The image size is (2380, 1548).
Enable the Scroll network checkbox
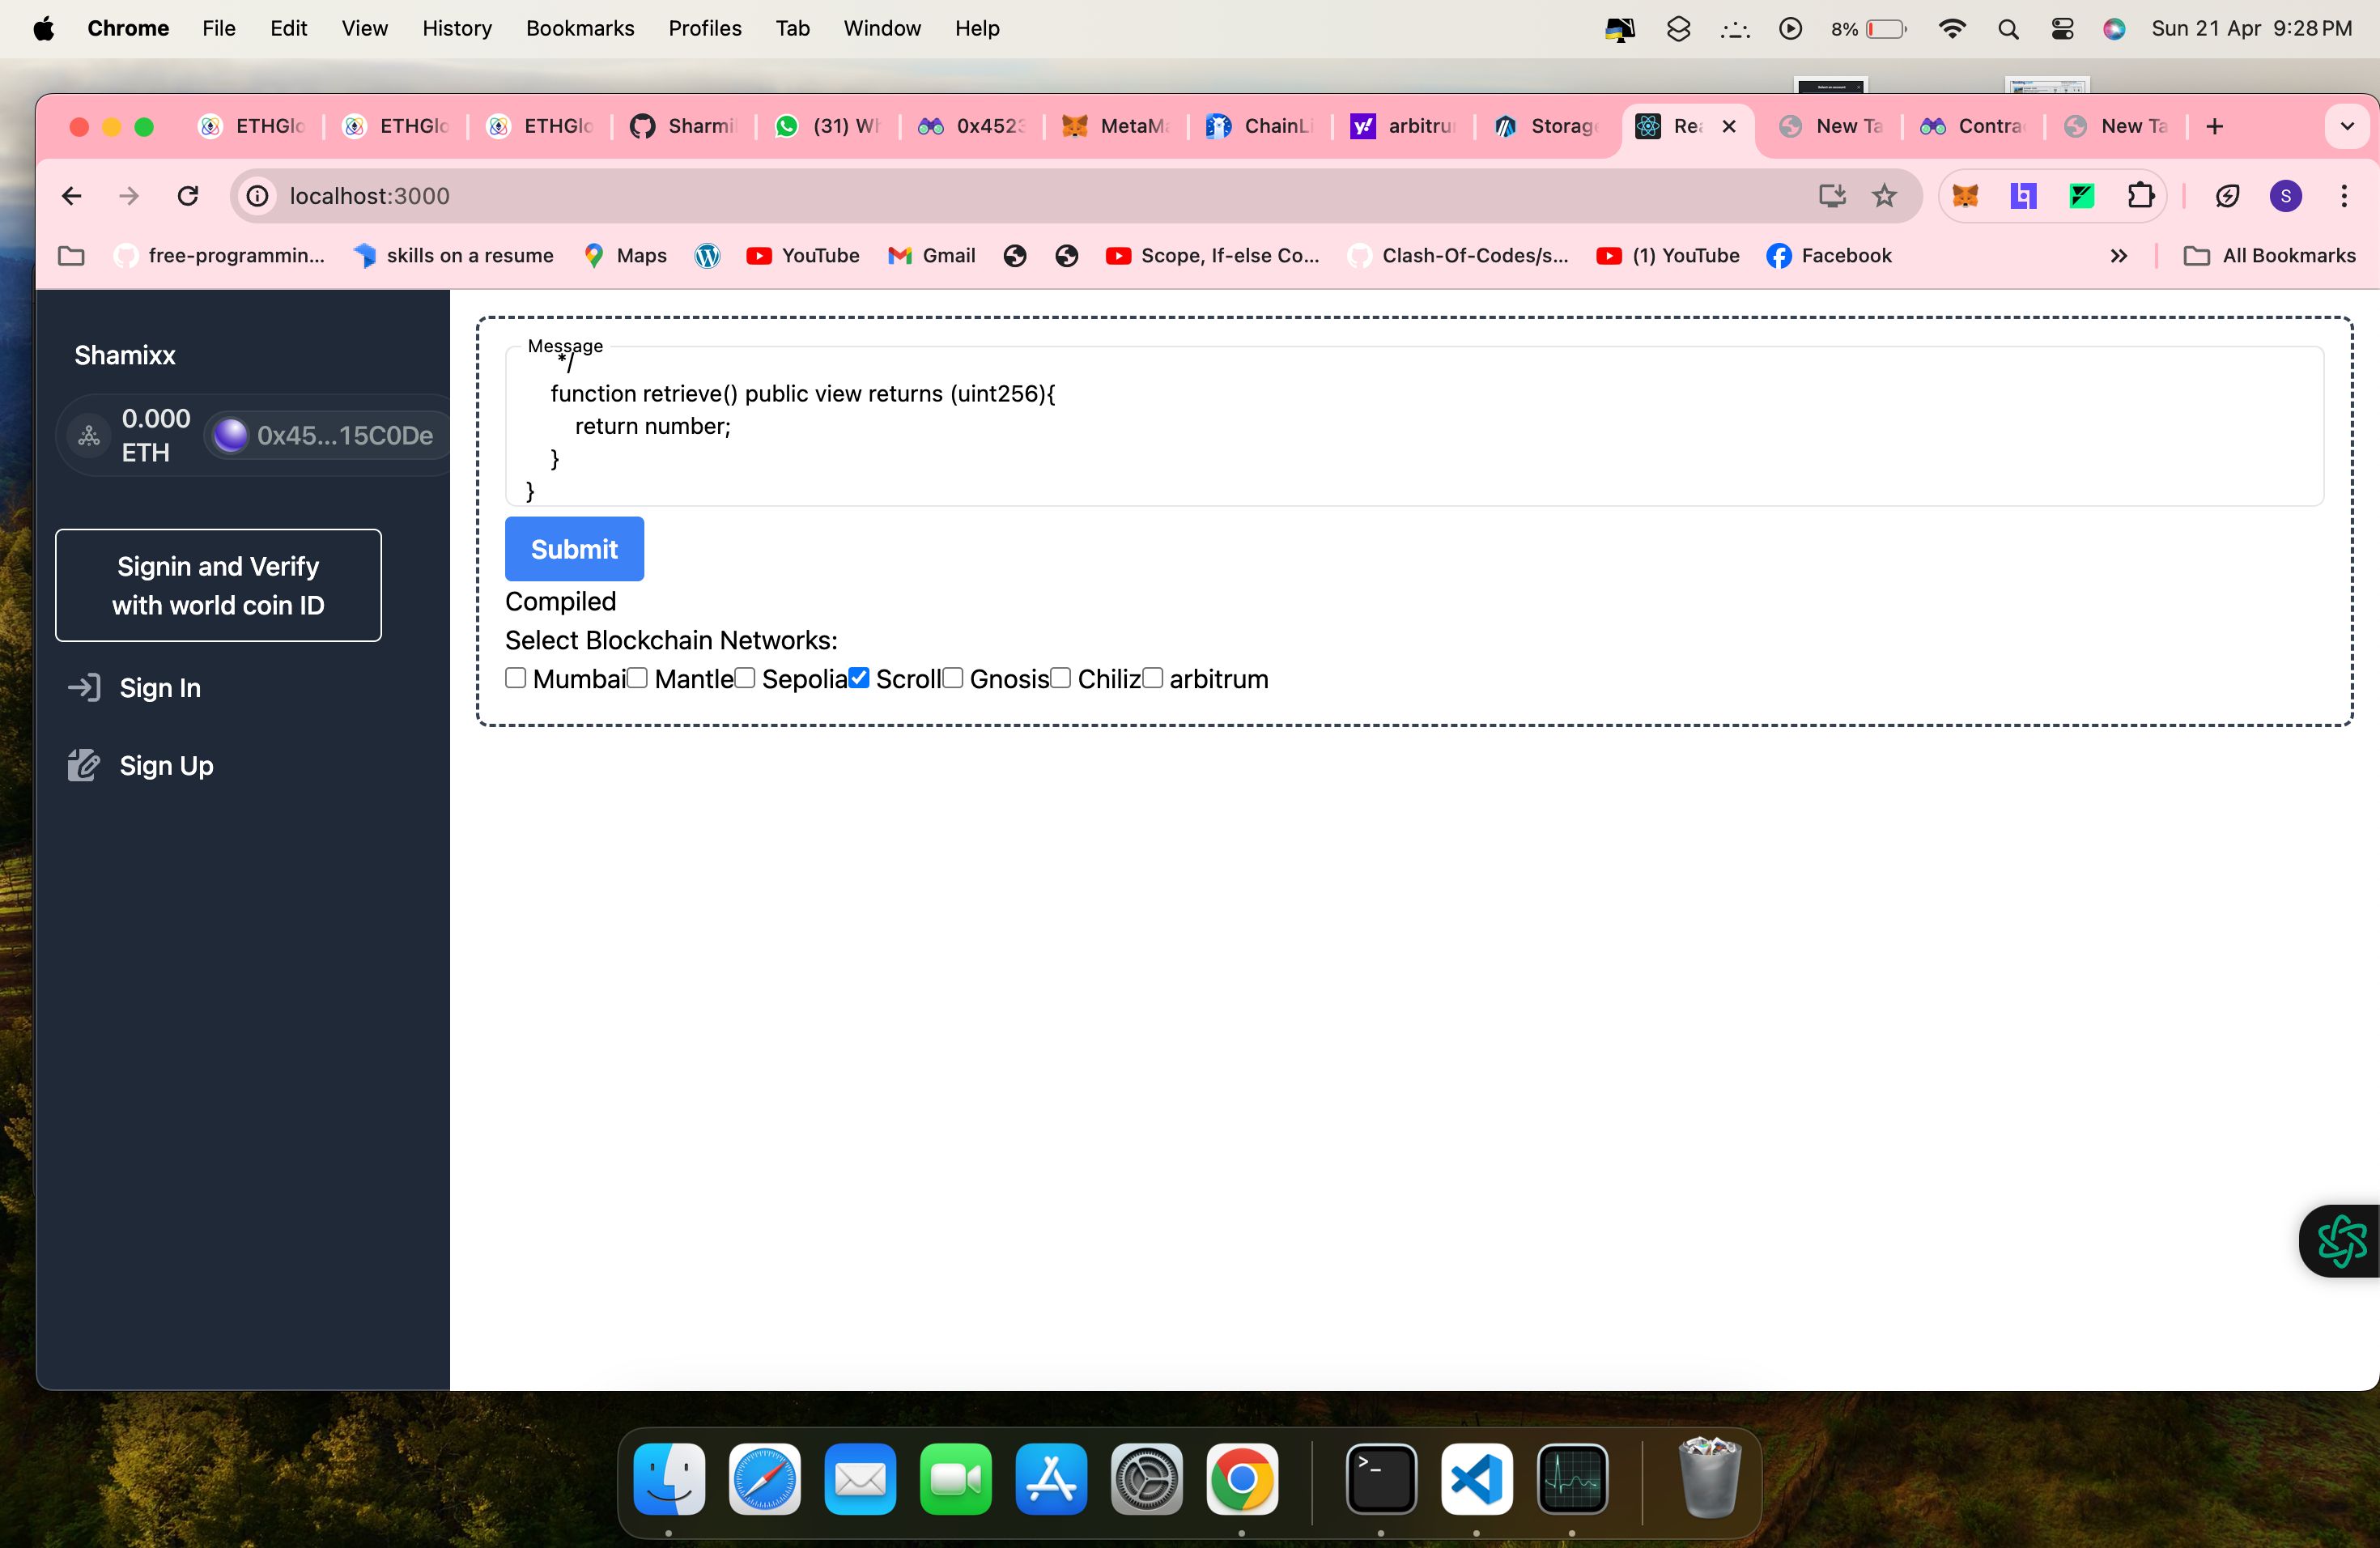(859, 677)
